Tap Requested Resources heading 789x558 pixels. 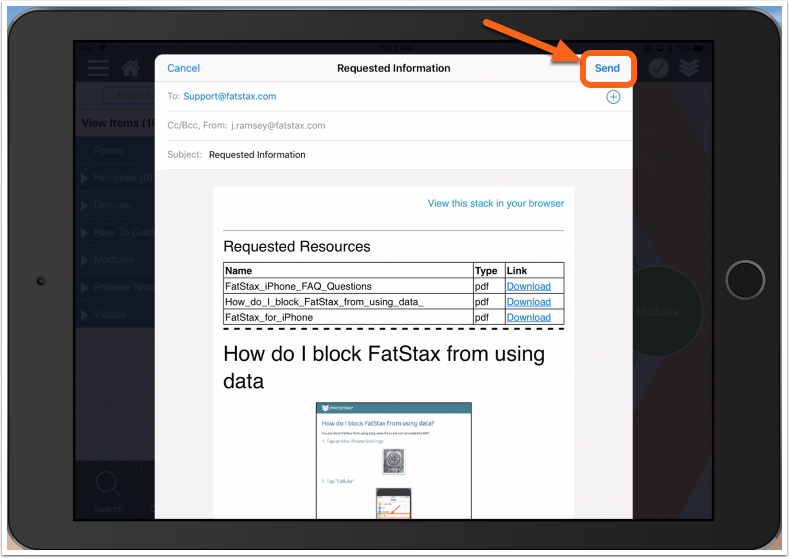click(x=297, y=247)
